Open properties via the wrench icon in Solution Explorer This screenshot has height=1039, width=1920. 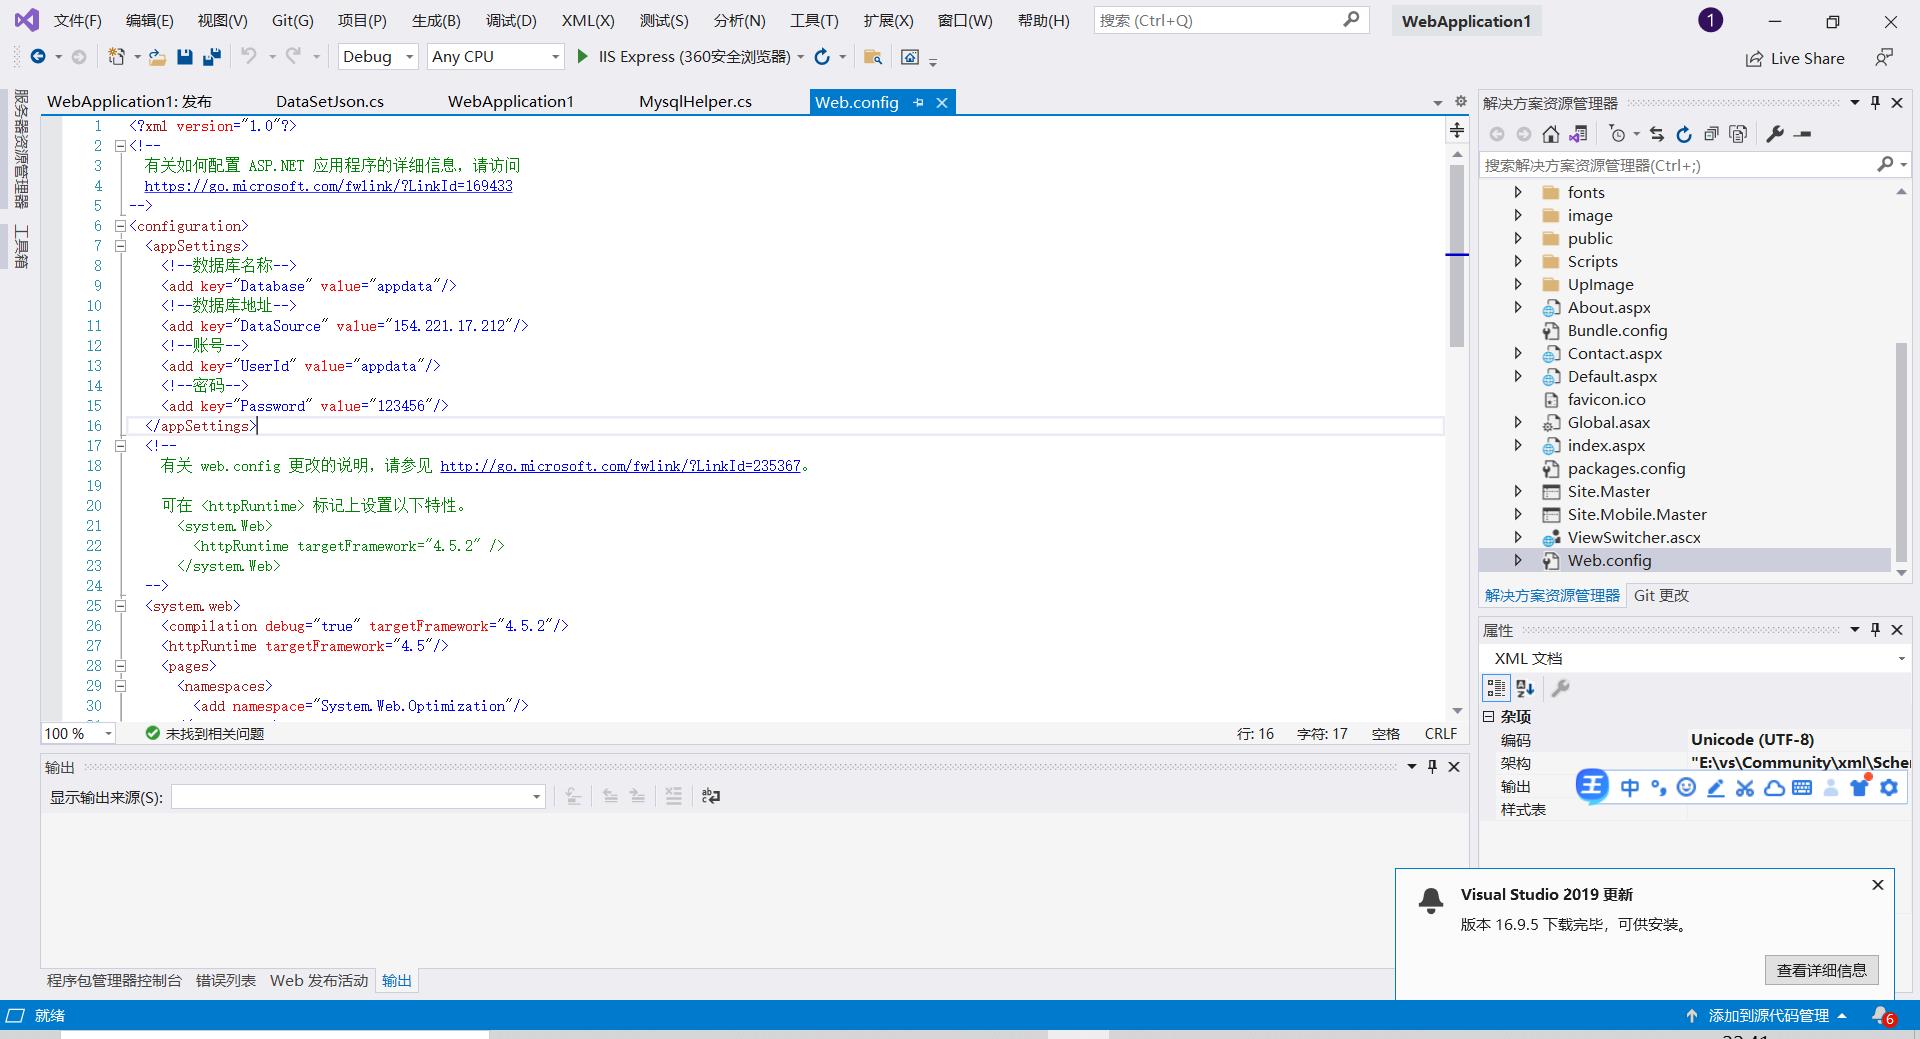tap(1775, 134)
